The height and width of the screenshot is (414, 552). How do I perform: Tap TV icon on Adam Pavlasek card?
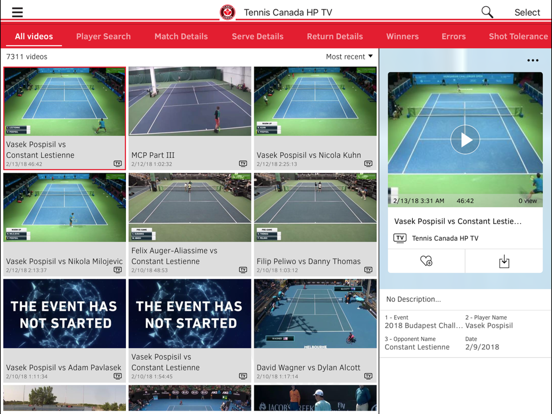(118, 376)
